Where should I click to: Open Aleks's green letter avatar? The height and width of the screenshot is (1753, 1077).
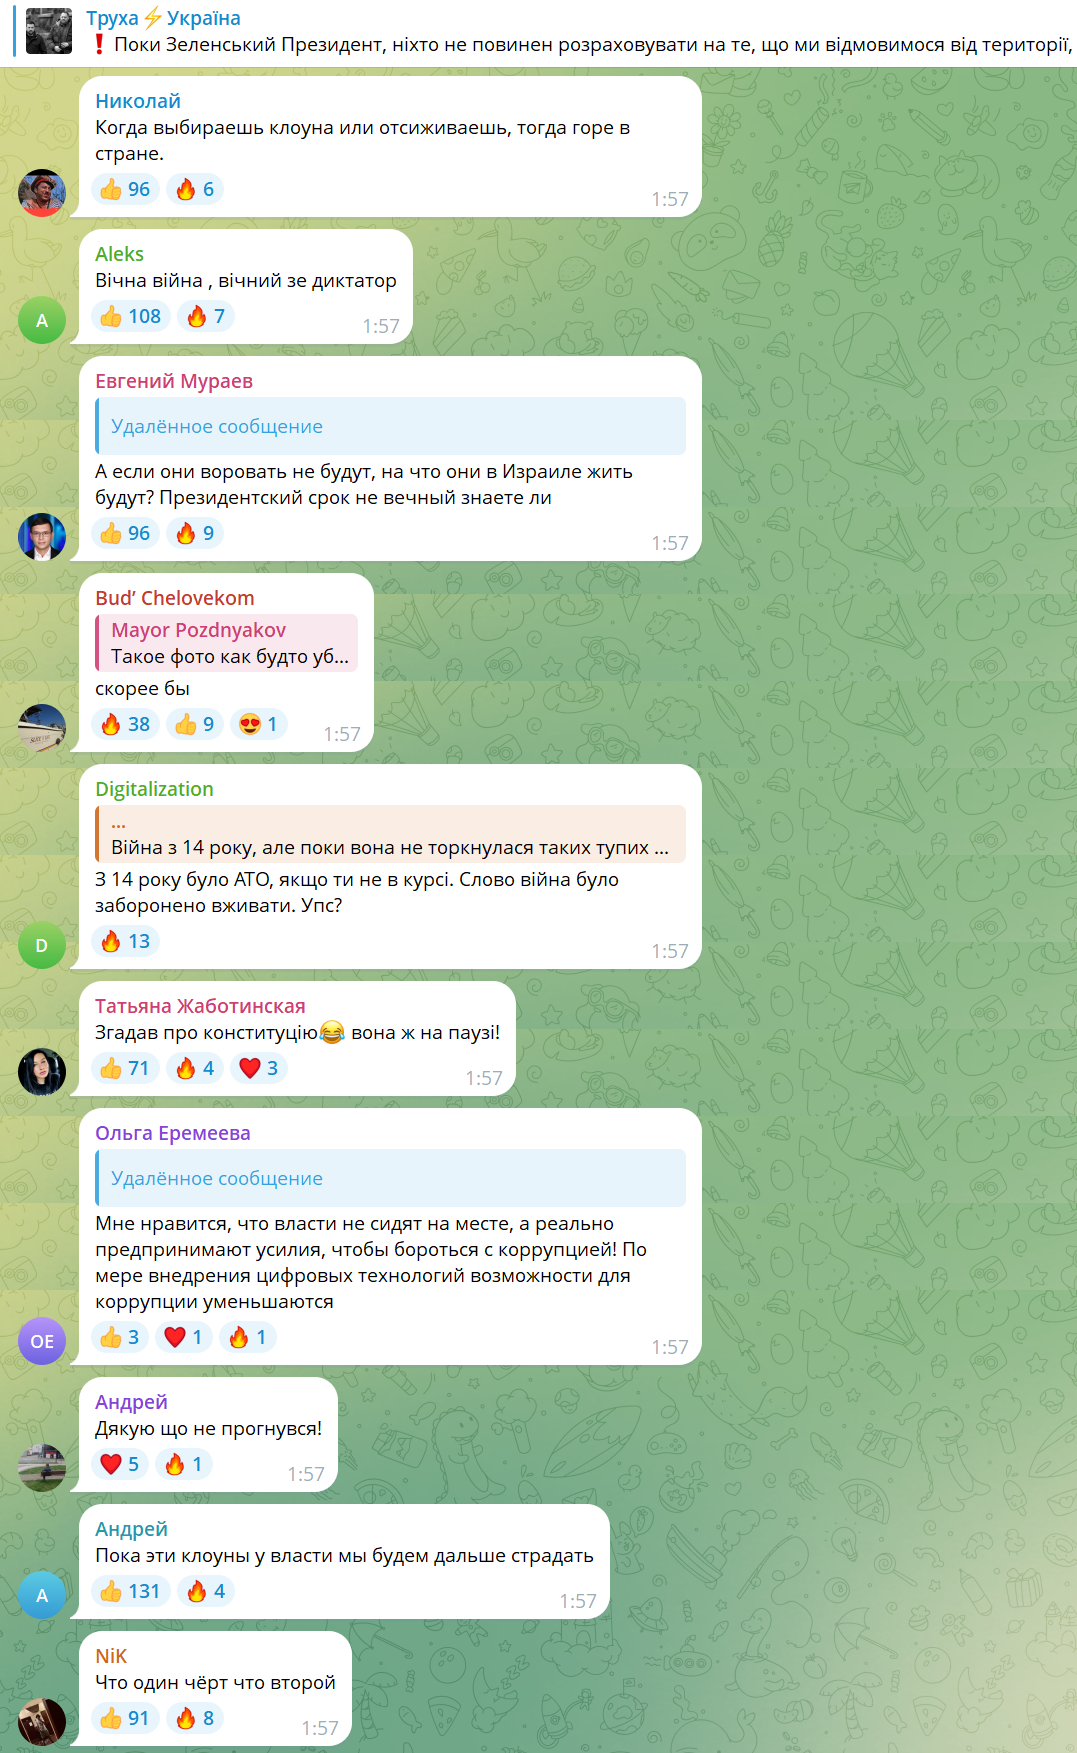coord(42,320)
